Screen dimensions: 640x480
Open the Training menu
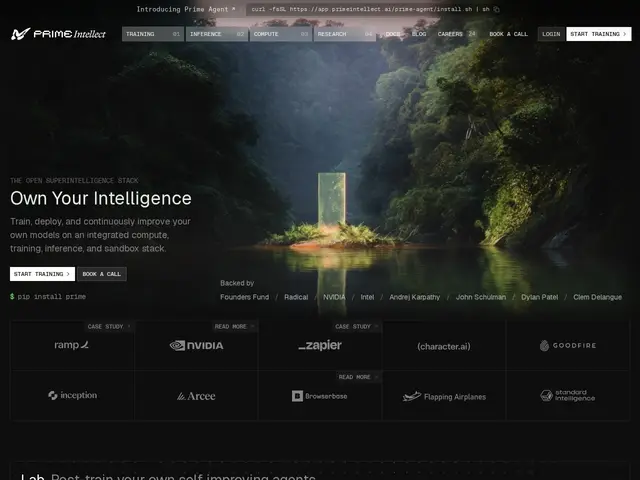(x=153, y=34)
